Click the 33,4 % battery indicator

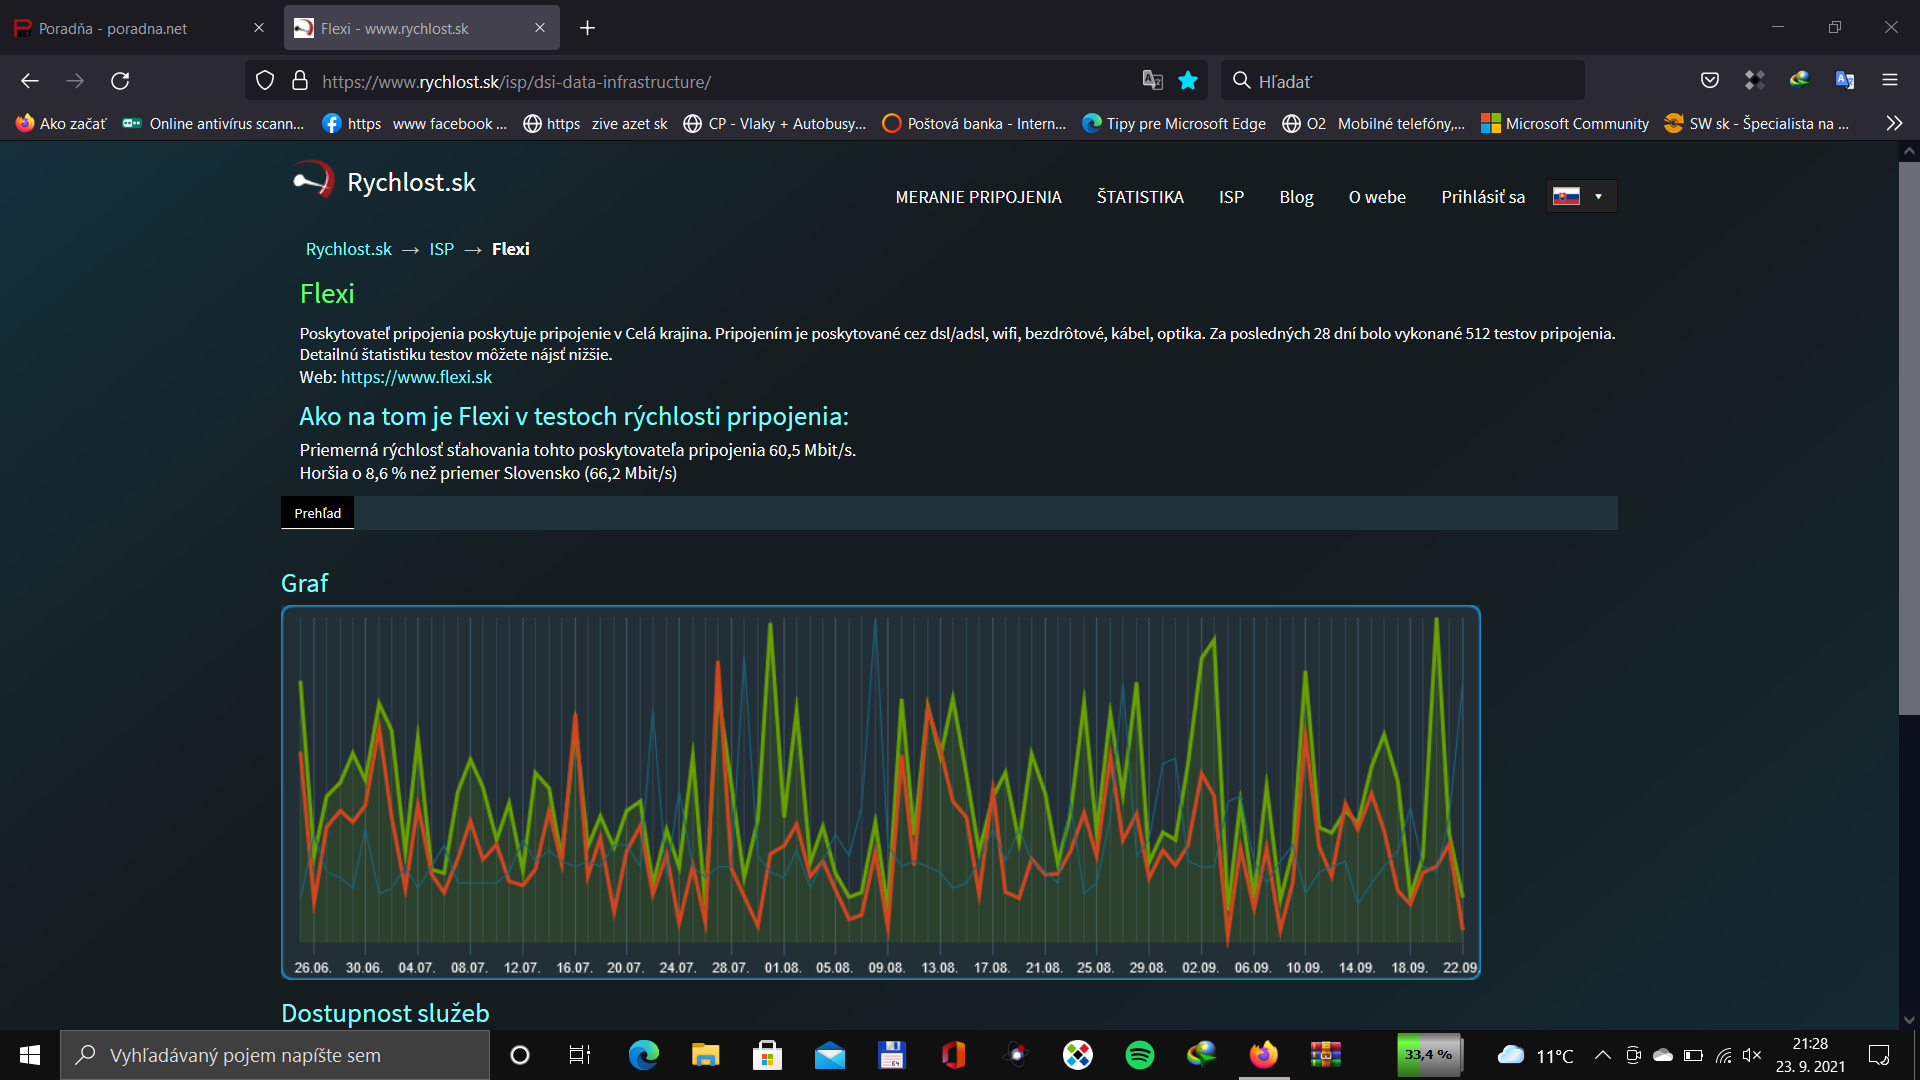tap(1429, 1055)
